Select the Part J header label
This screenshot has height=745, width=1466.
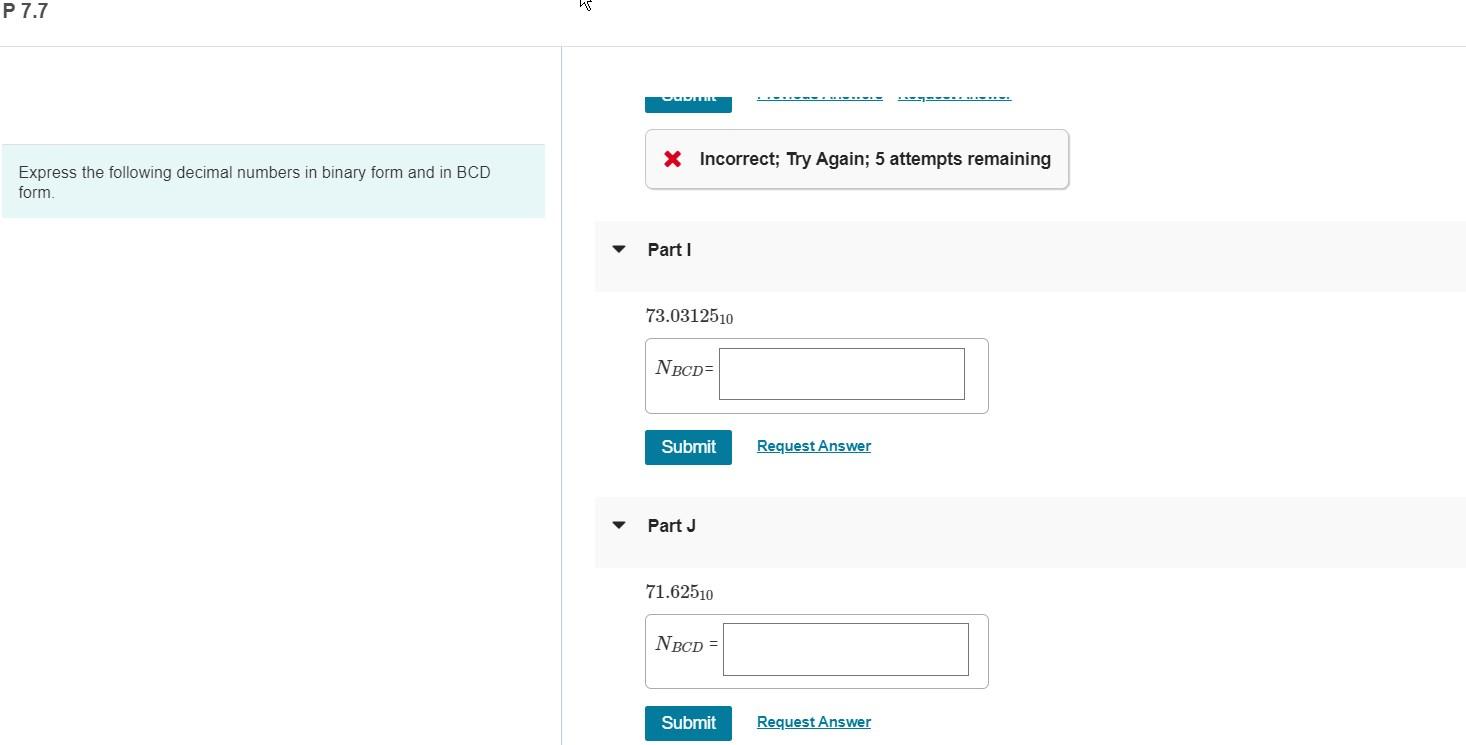coord(671,525)
